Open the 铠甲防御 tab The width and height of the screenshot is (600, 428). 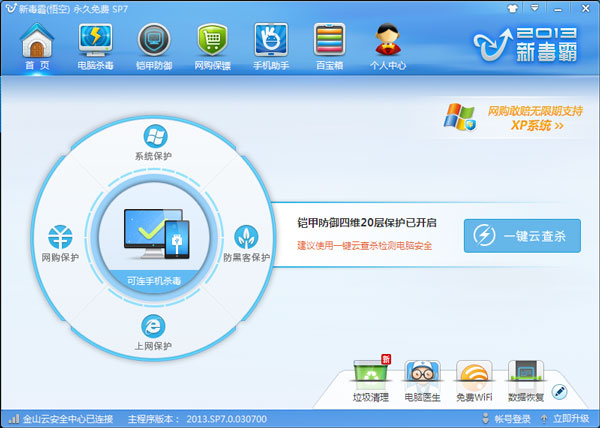coord(154,47)
